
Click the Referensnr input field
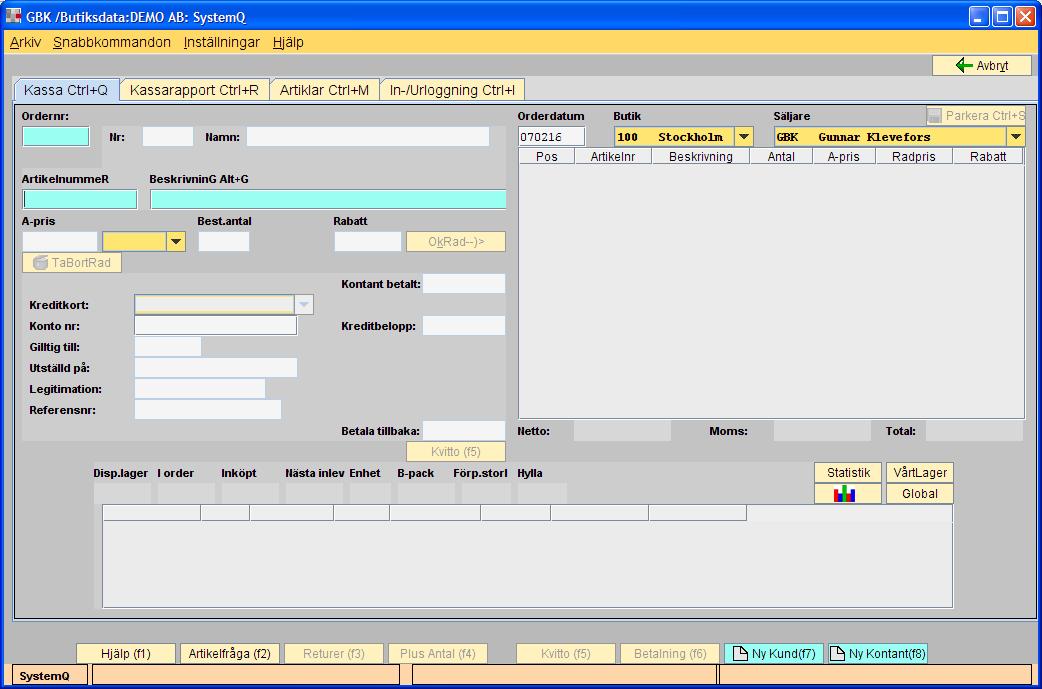coord(208,410)
